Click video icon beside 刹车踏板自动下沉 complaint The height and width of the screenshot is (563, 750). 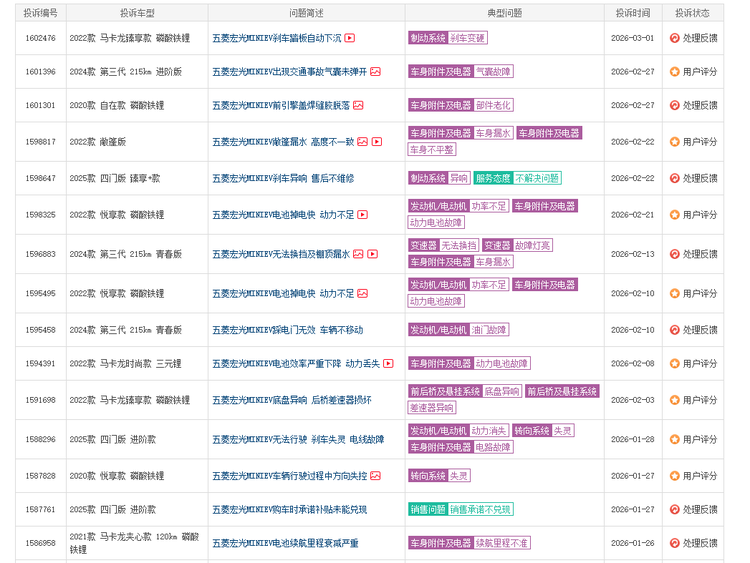click(350, 38)
